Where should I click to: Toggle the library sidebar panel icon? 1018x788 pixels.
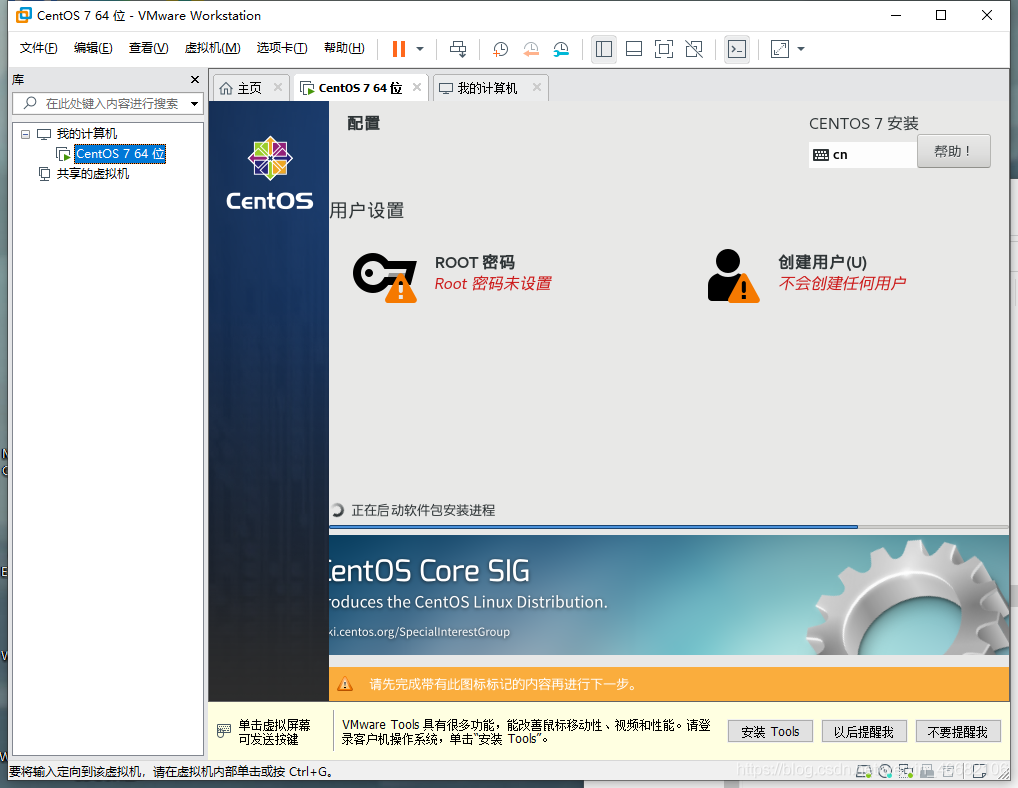604,49
